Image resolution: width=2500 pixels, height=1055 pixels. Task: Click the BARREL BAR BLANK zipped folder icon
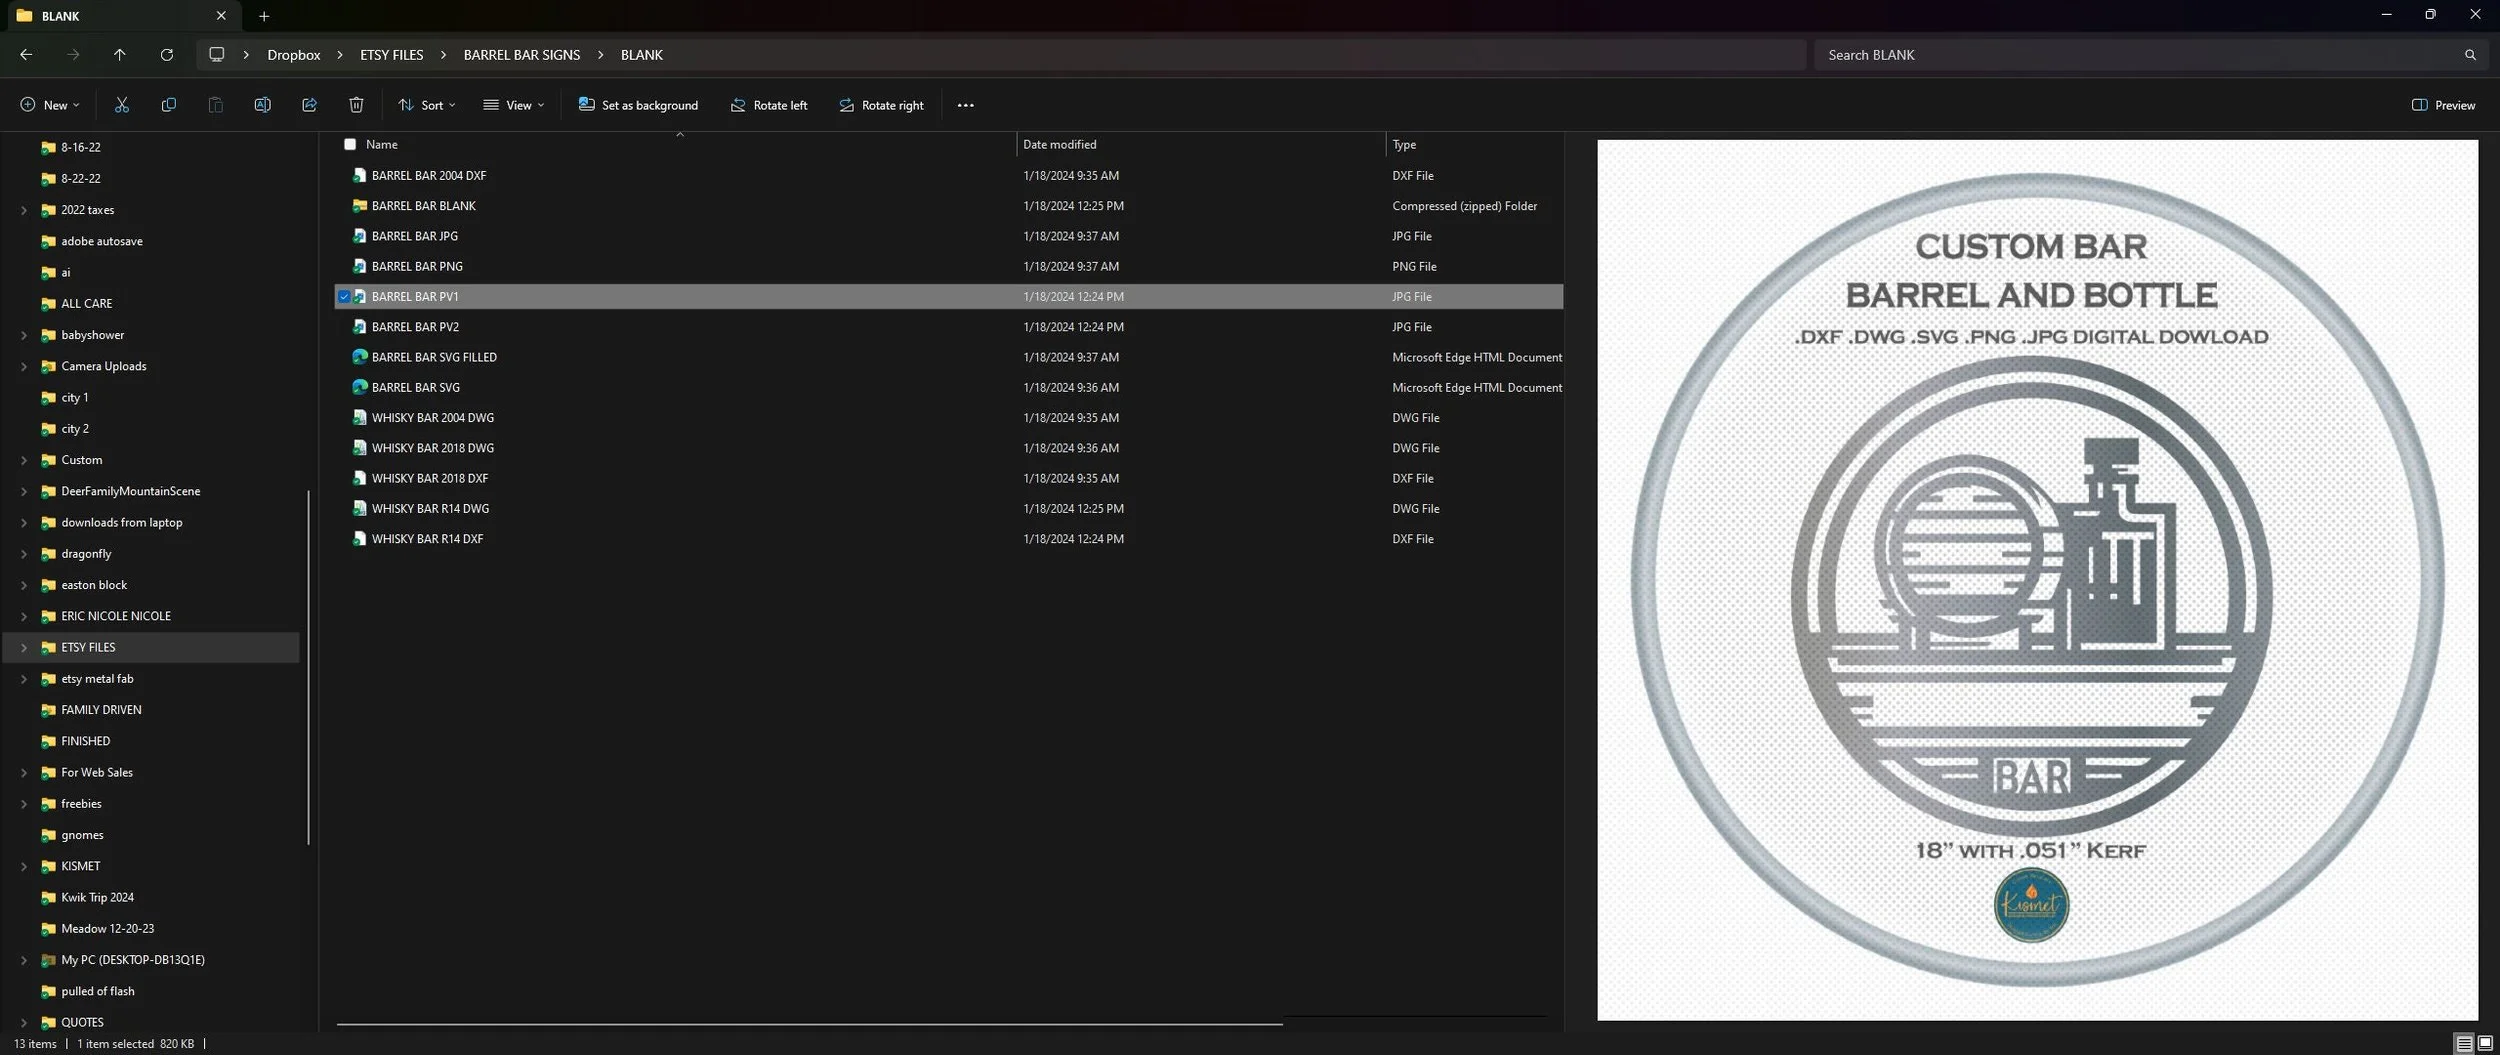(360, 206)
